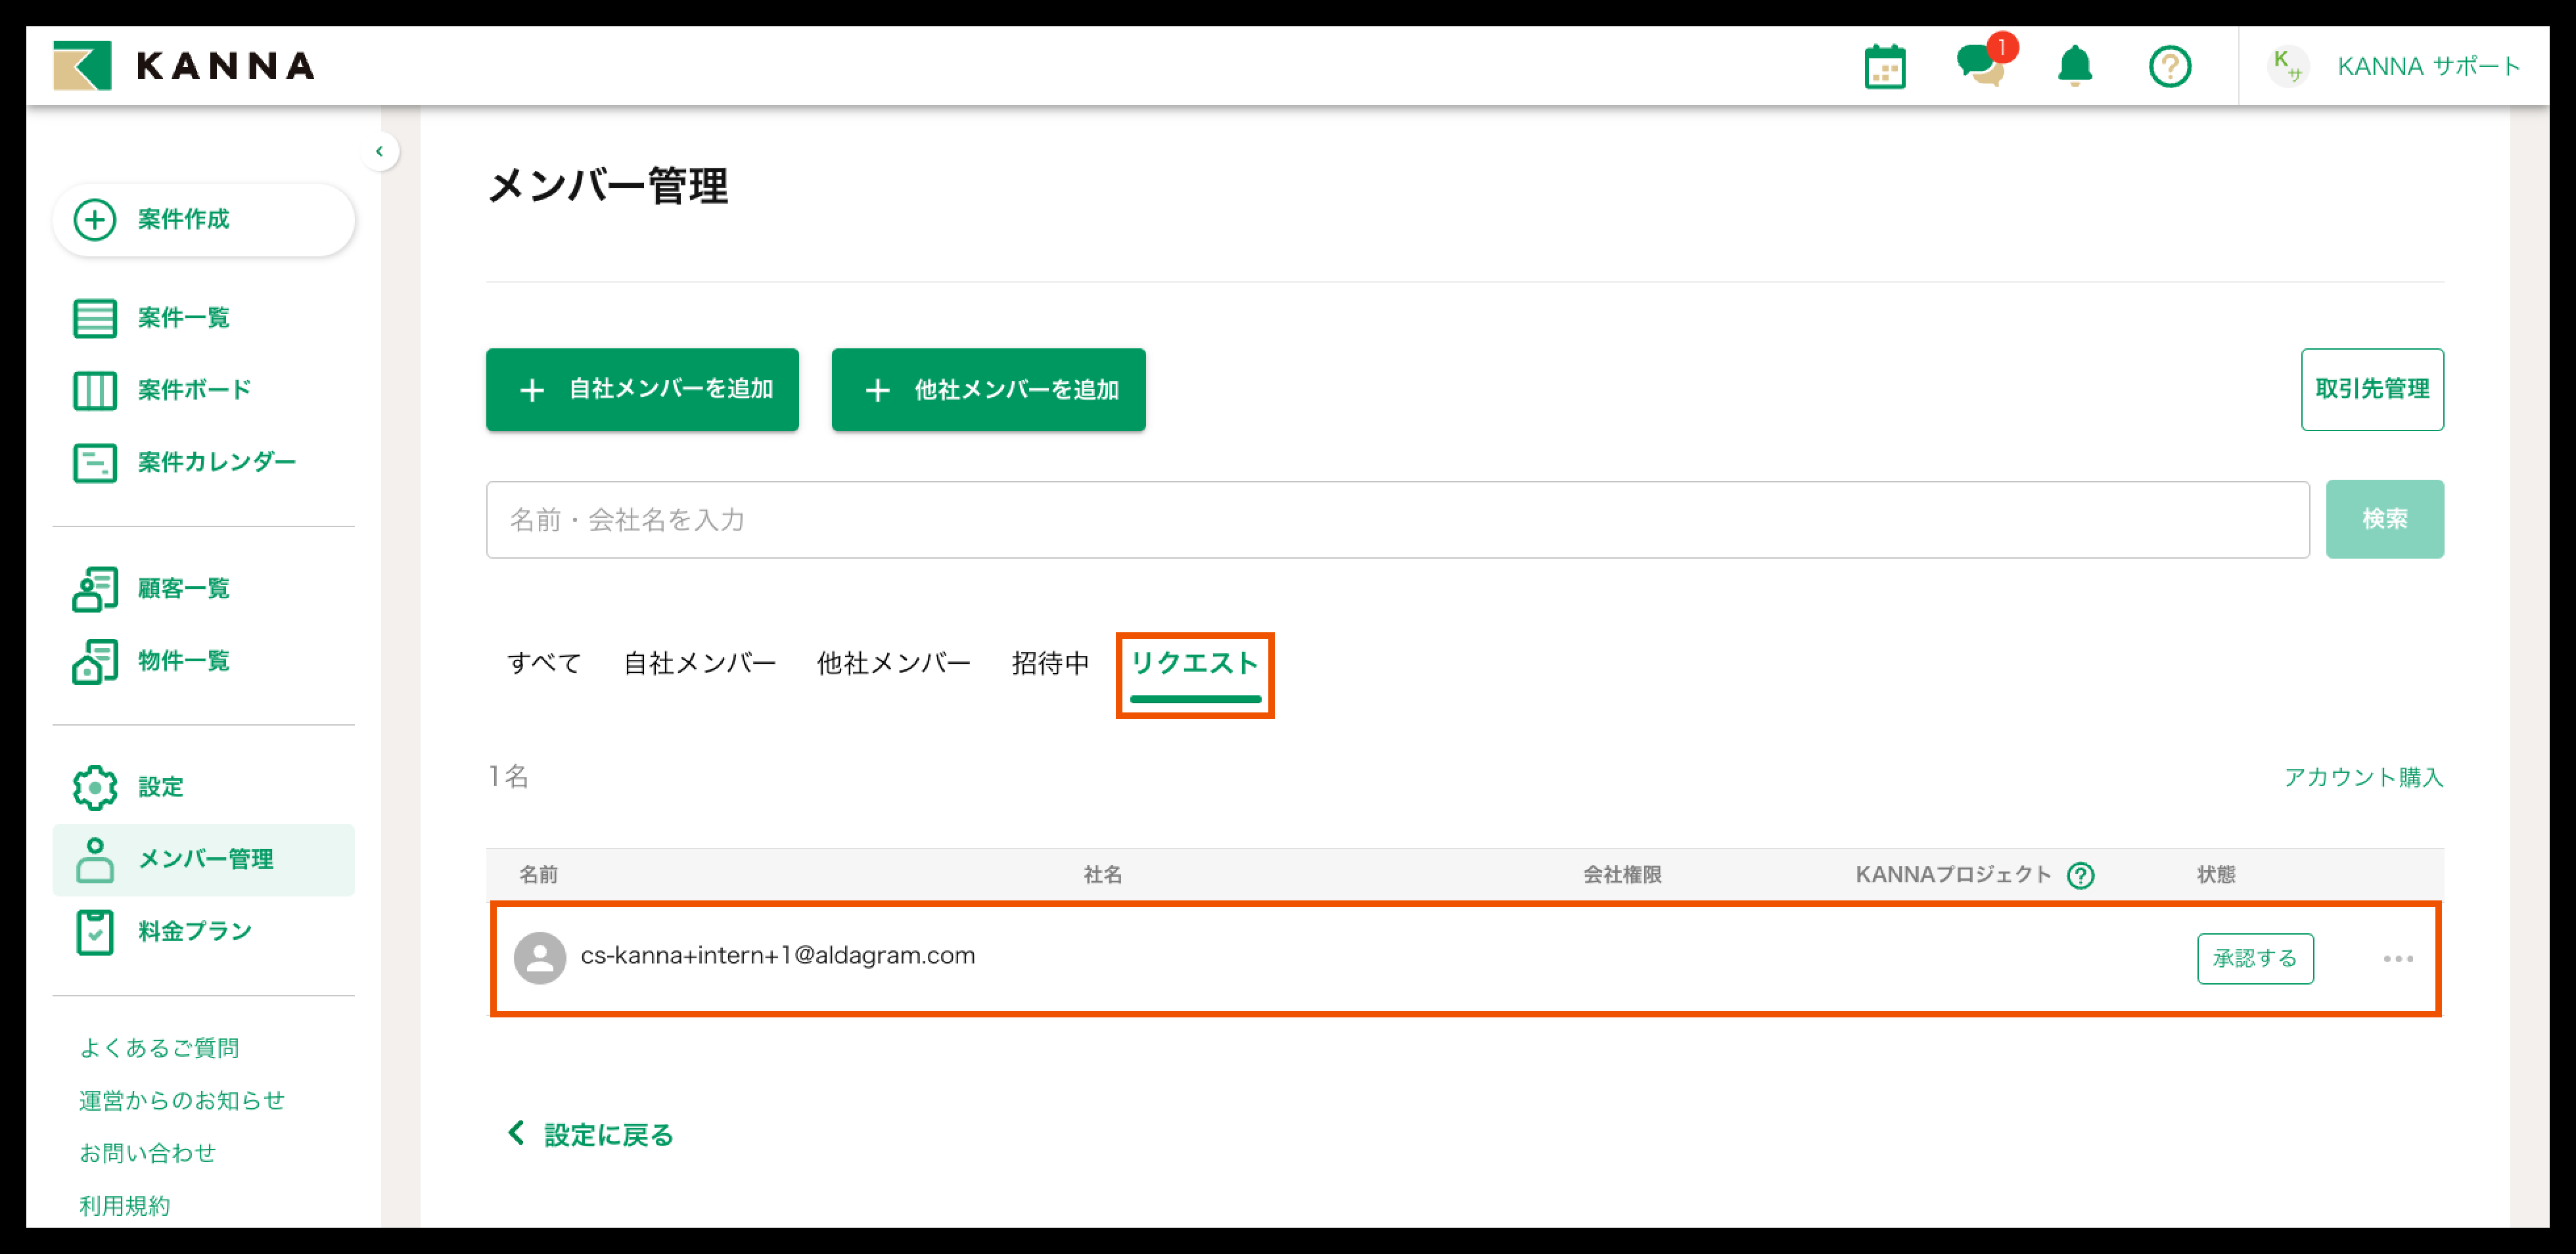Switch to the 他社メンバー tab
Image resolution: width=2576 pixels, height=1254 pixels.
point(893,663)
